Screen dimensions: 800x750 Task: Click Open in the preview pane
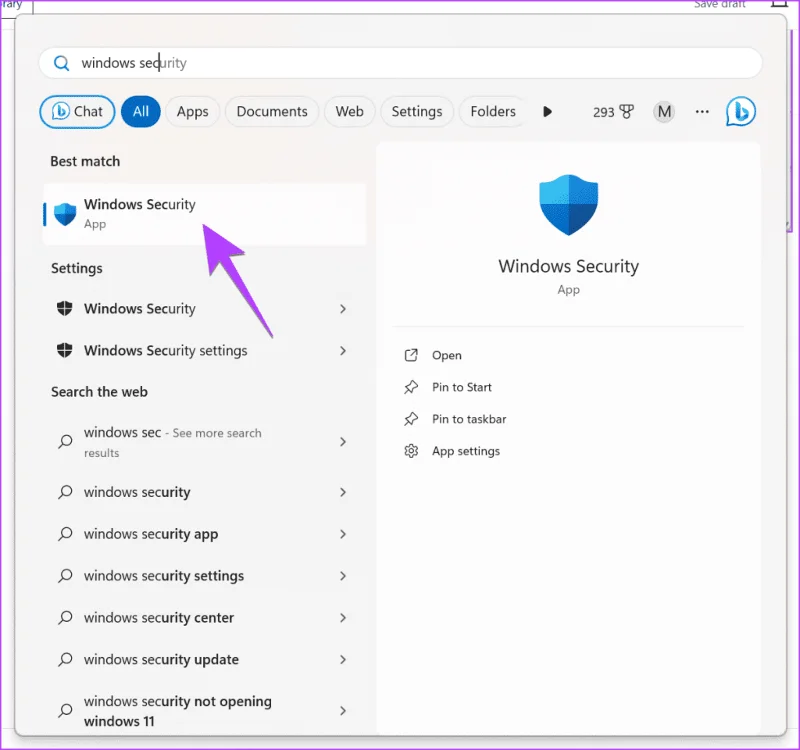[x=446, y=355]
